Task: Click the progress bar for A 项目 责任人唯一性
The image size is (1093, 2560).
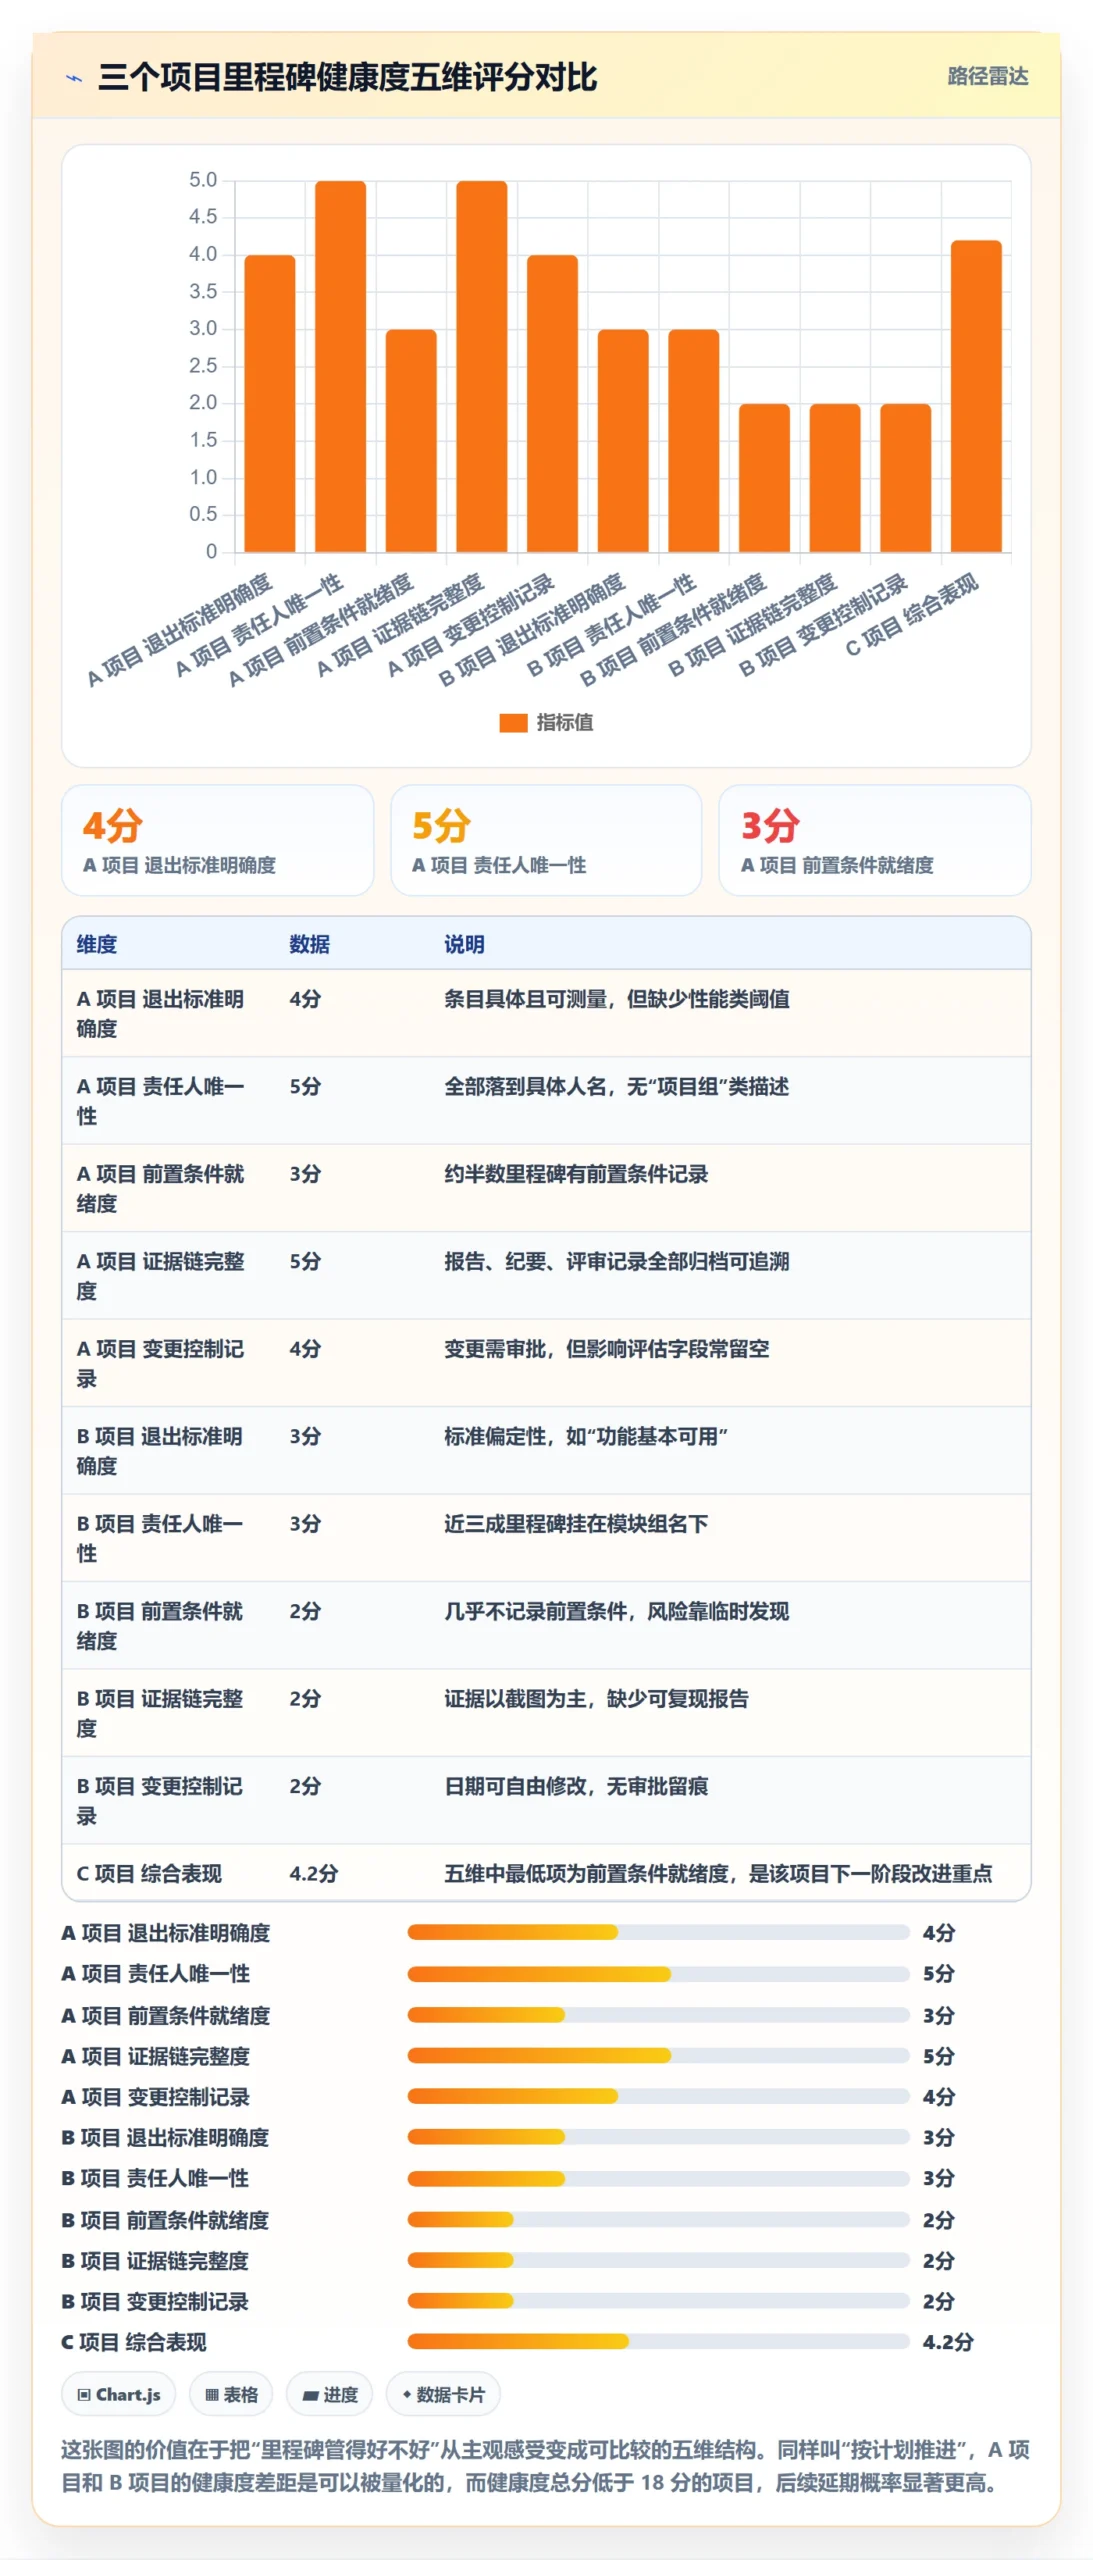Action: (658, 1973)
